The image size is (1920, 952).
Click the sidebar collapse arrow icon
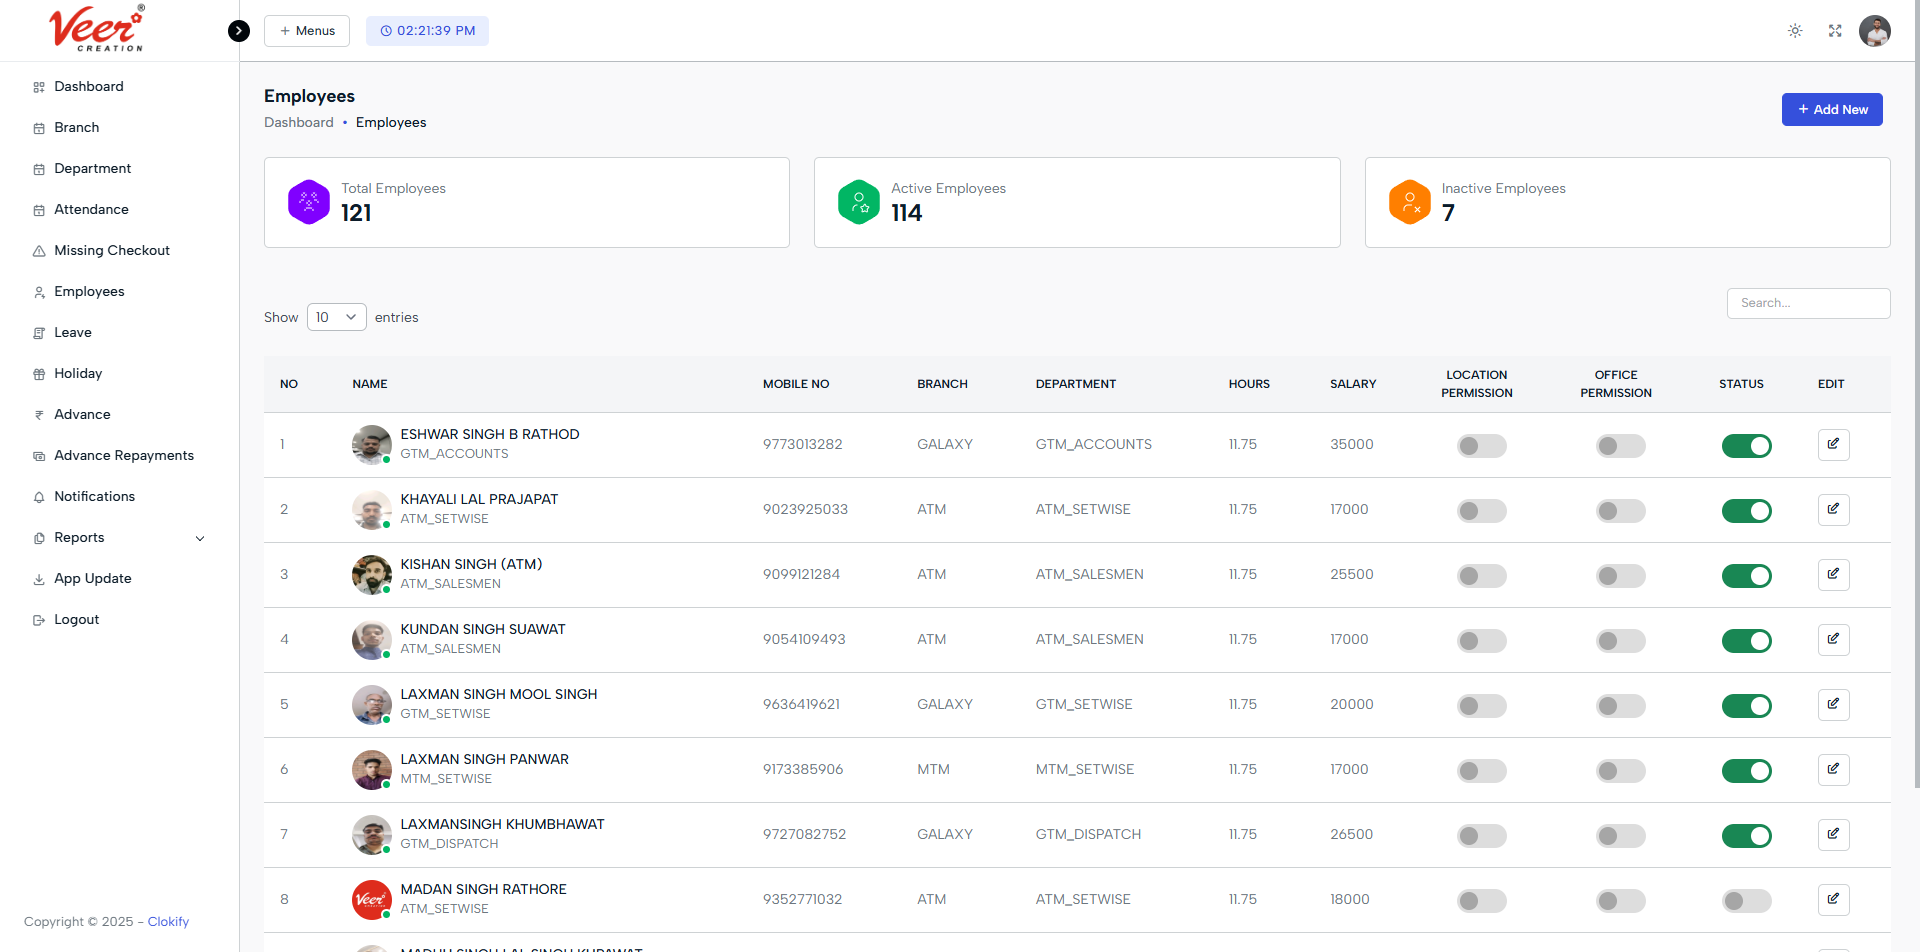point(239,31)
